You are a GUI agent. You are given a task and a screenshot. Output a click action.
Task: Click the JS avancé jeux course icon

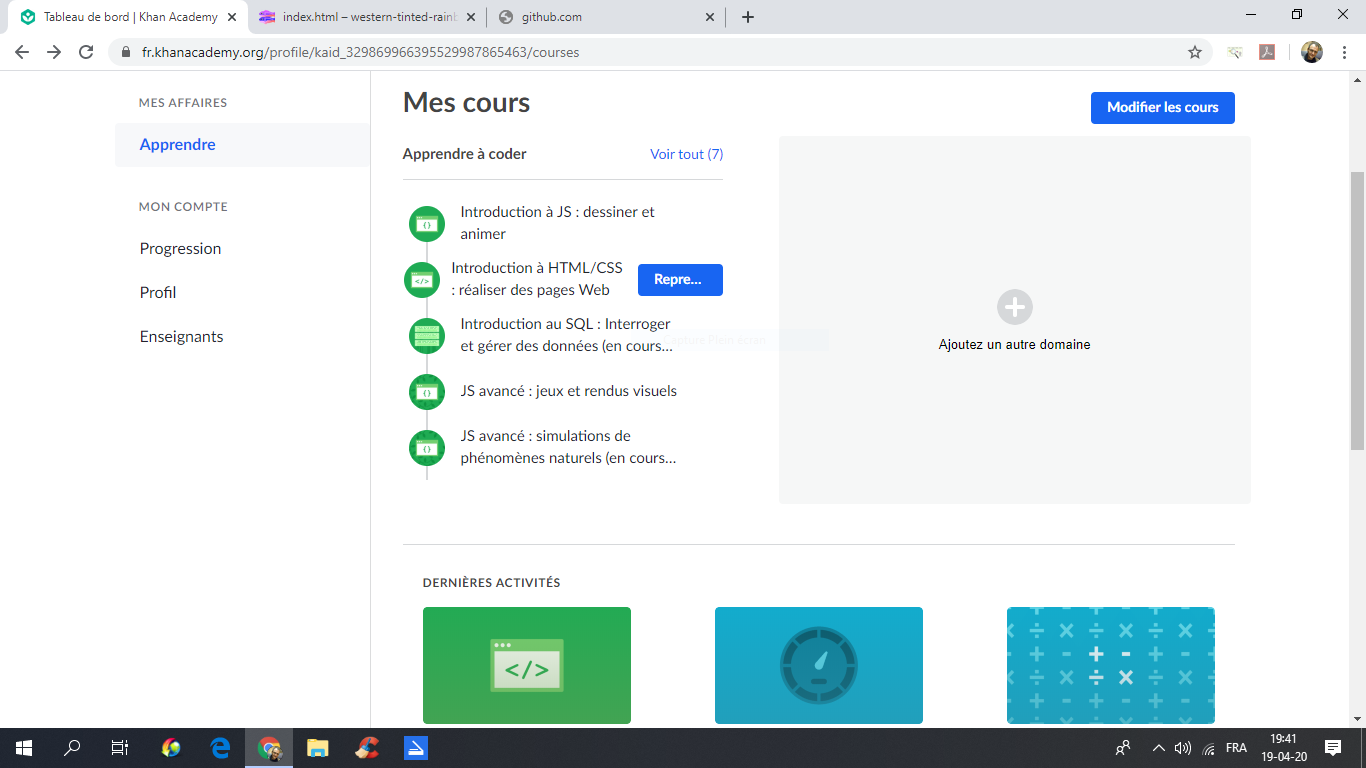[427, 391]
